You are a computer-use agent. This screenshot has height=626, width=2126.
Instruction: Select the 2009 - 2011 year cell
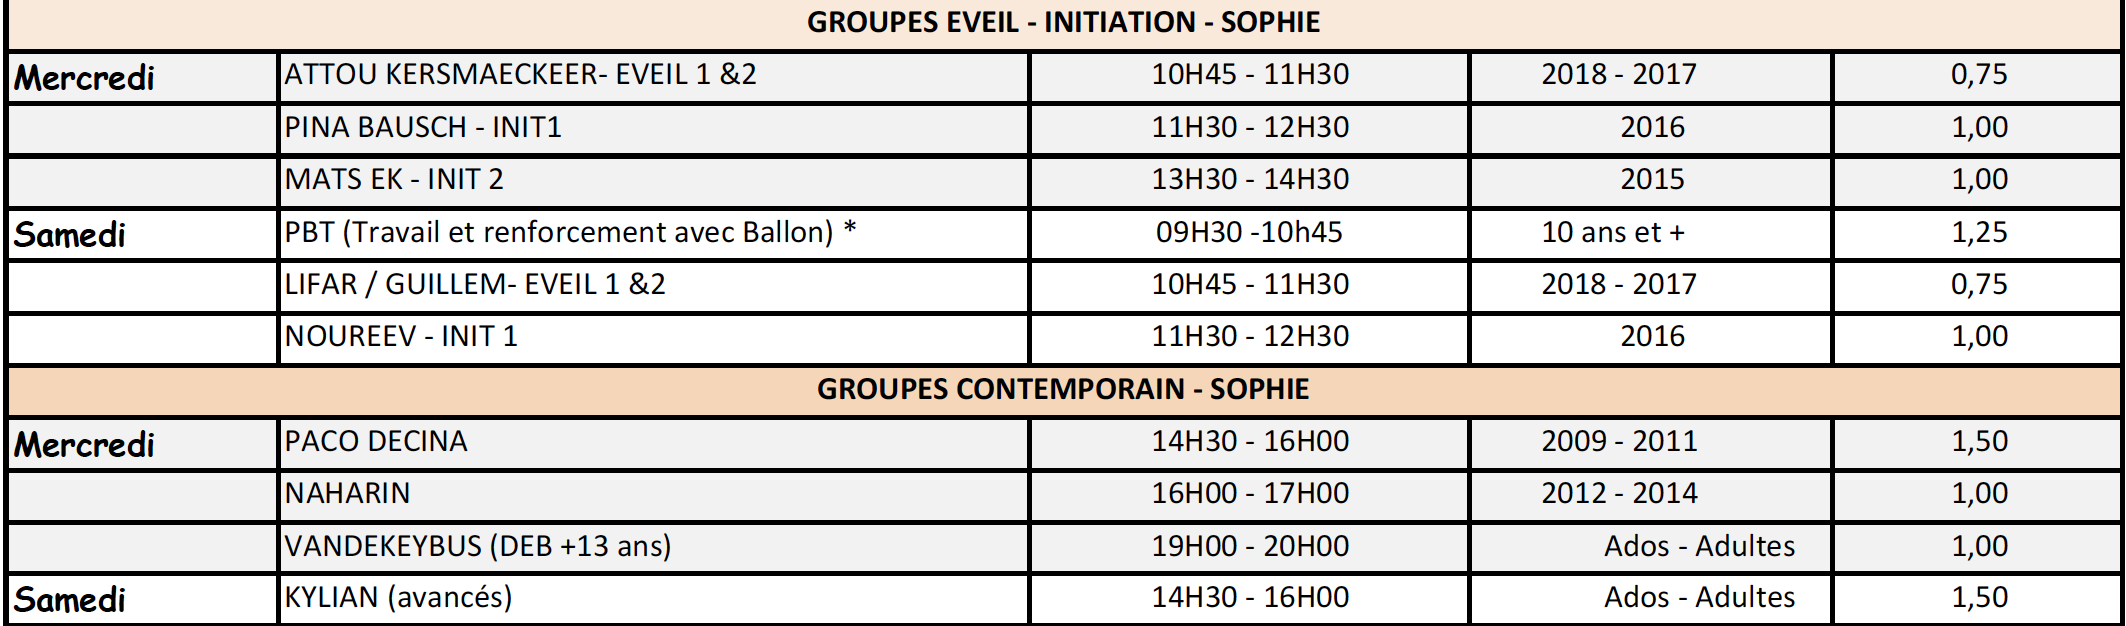click(x=1651, y=442)
